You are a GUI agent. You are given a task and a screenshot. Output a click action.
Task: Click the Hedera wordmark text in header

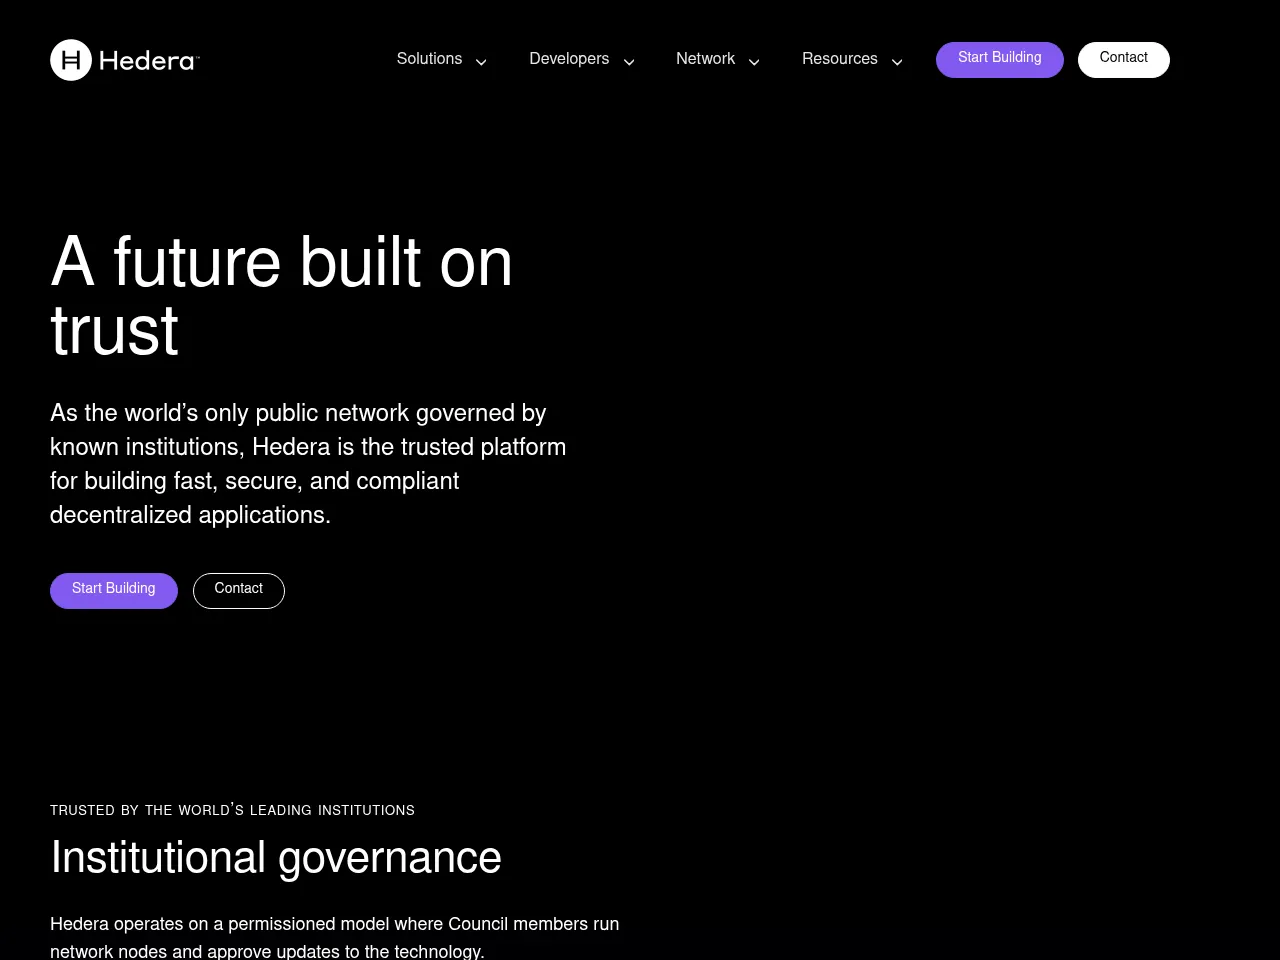[147, 61]
